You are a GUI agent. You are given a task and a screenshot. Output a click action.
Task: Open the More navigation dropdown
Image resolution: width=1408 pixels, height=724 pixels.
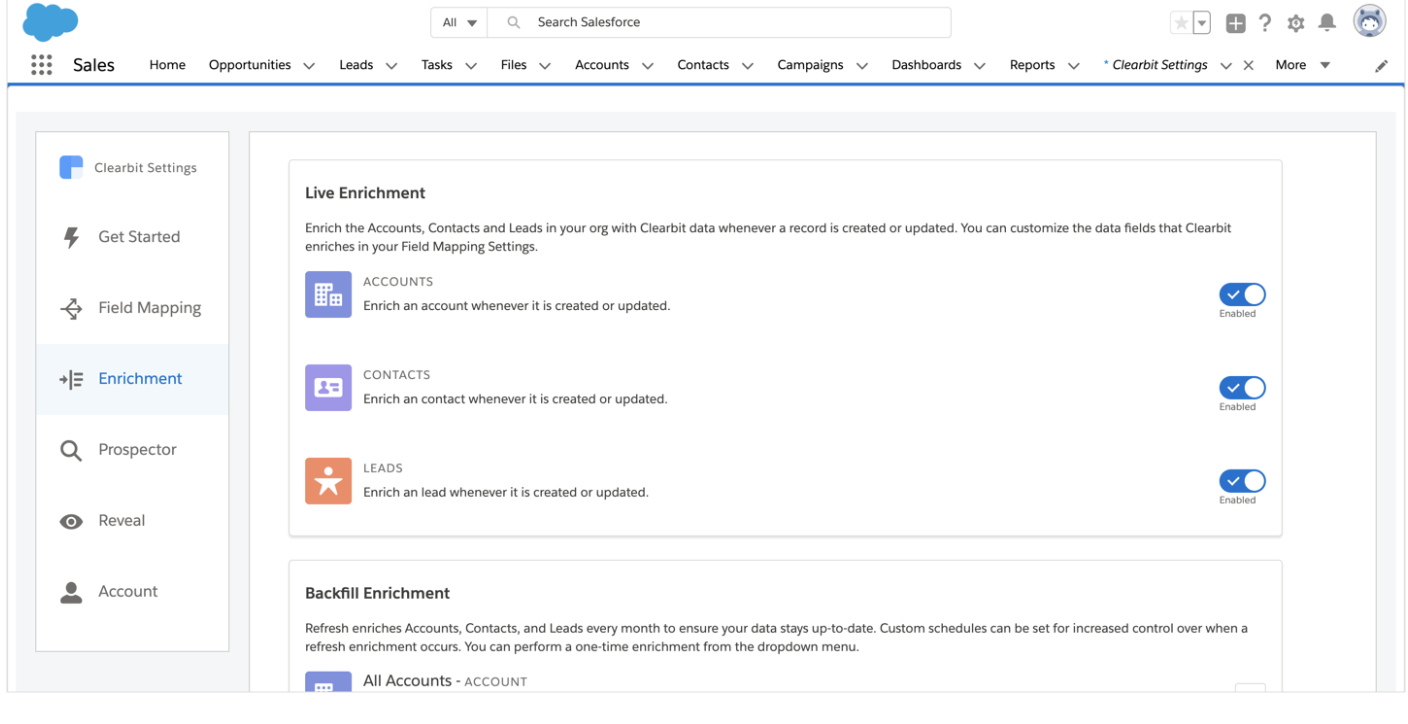coord(1303,65)
